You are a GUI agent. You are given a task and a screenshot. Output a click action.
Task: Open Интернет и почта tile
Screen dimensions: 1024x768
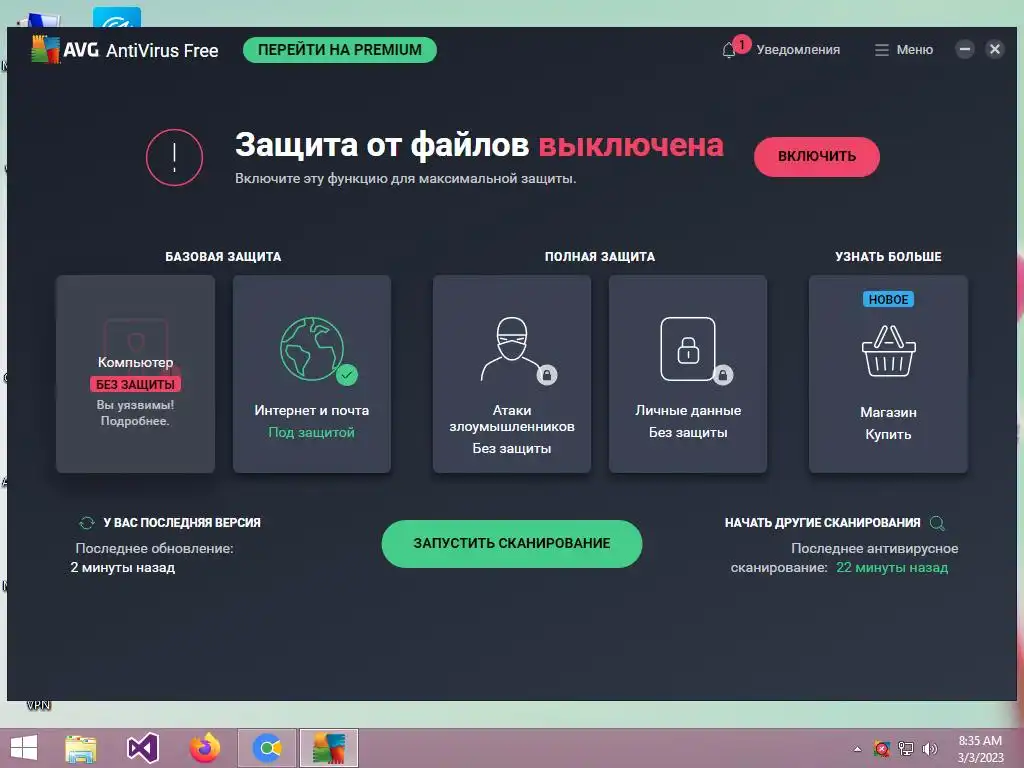point(312,374)
